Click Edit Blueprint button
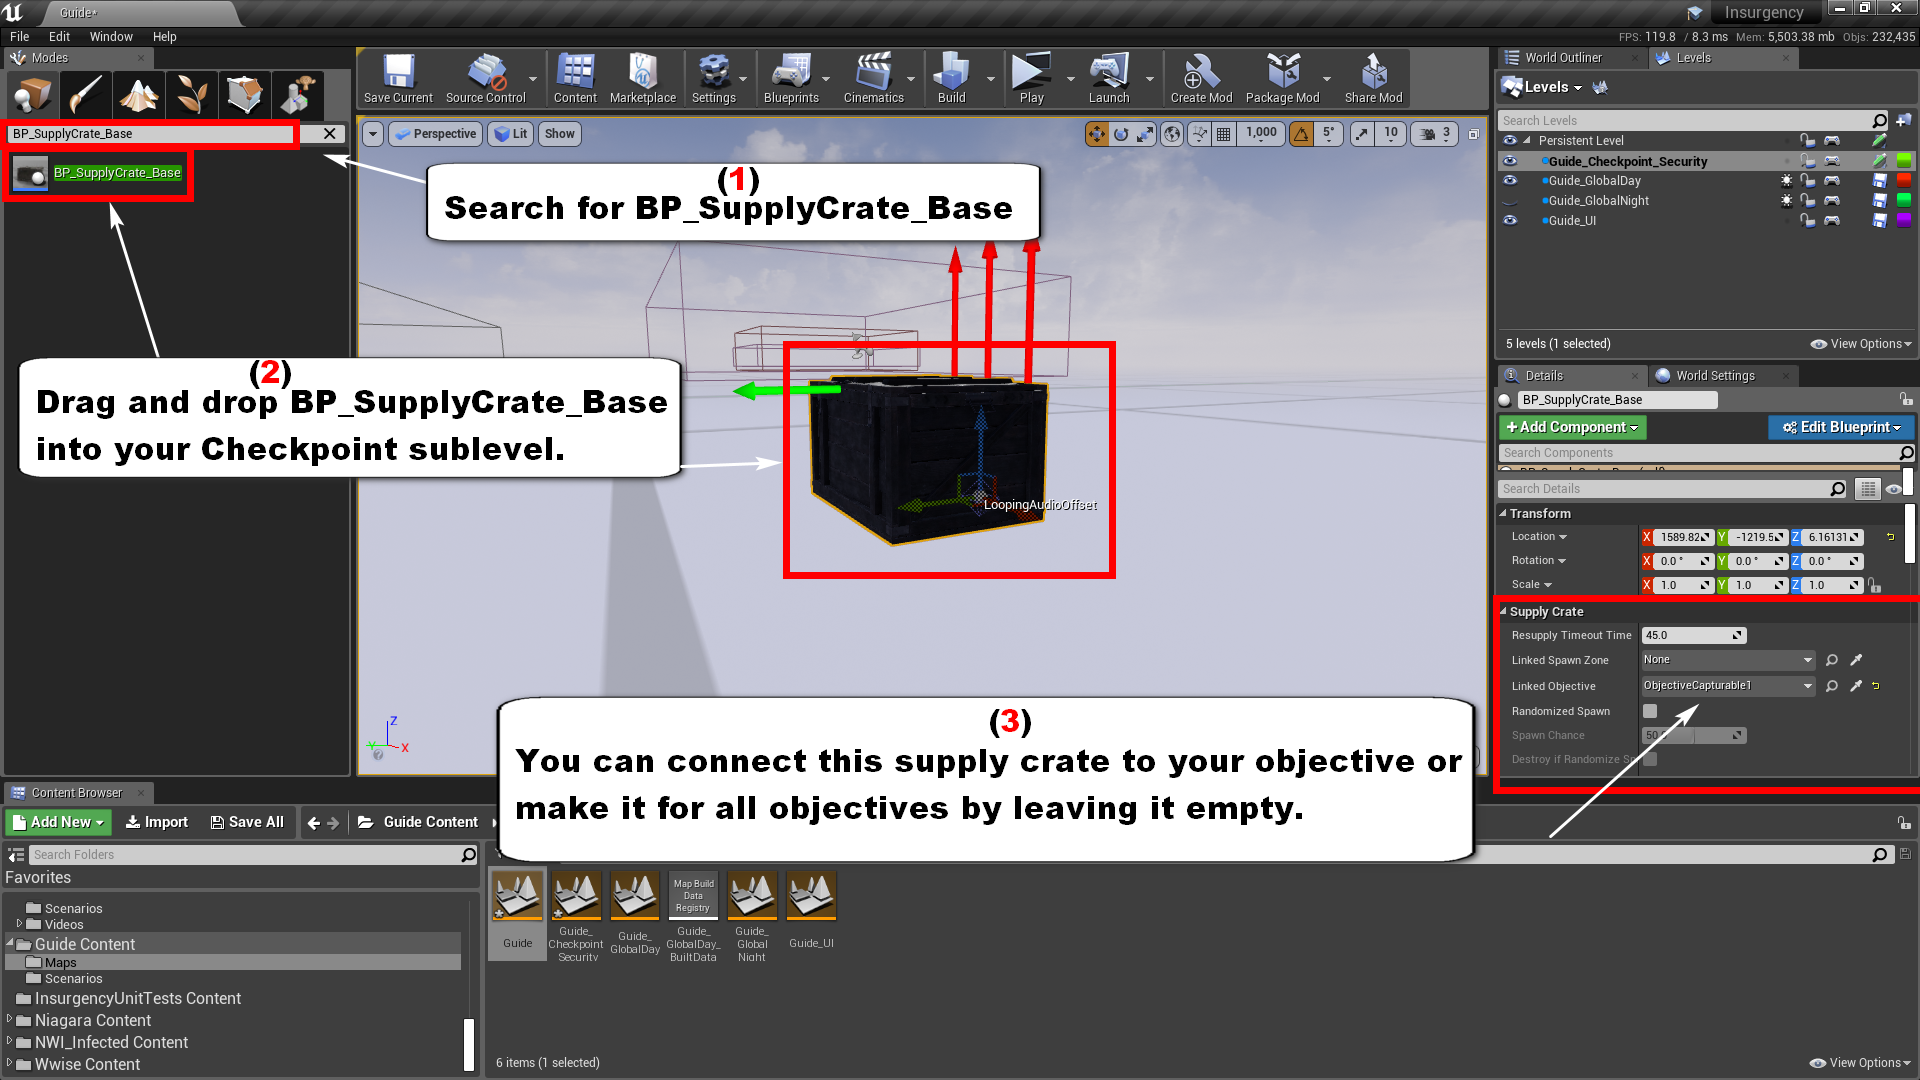The image size is (1920, 1080). click(x=1842, y=427)
